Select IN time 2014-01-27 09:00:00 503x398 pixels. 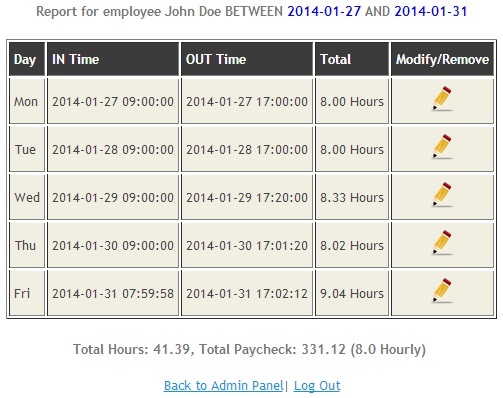(x=113, y=101)
